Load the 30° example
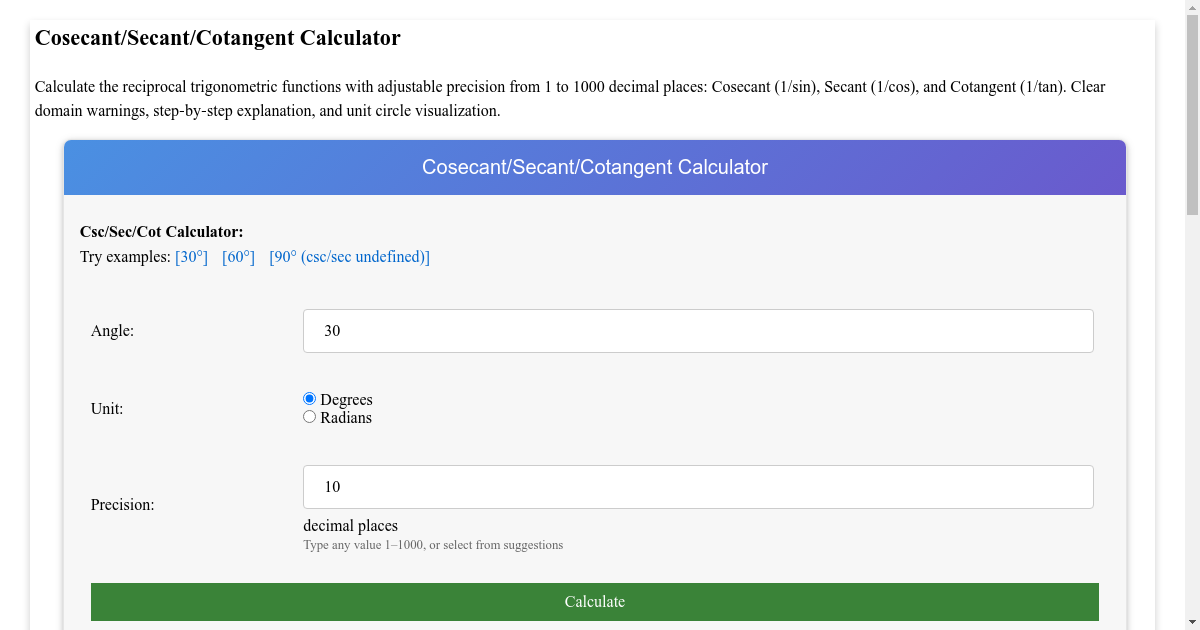Viewport: 1200px width, 630px height. 191,256
